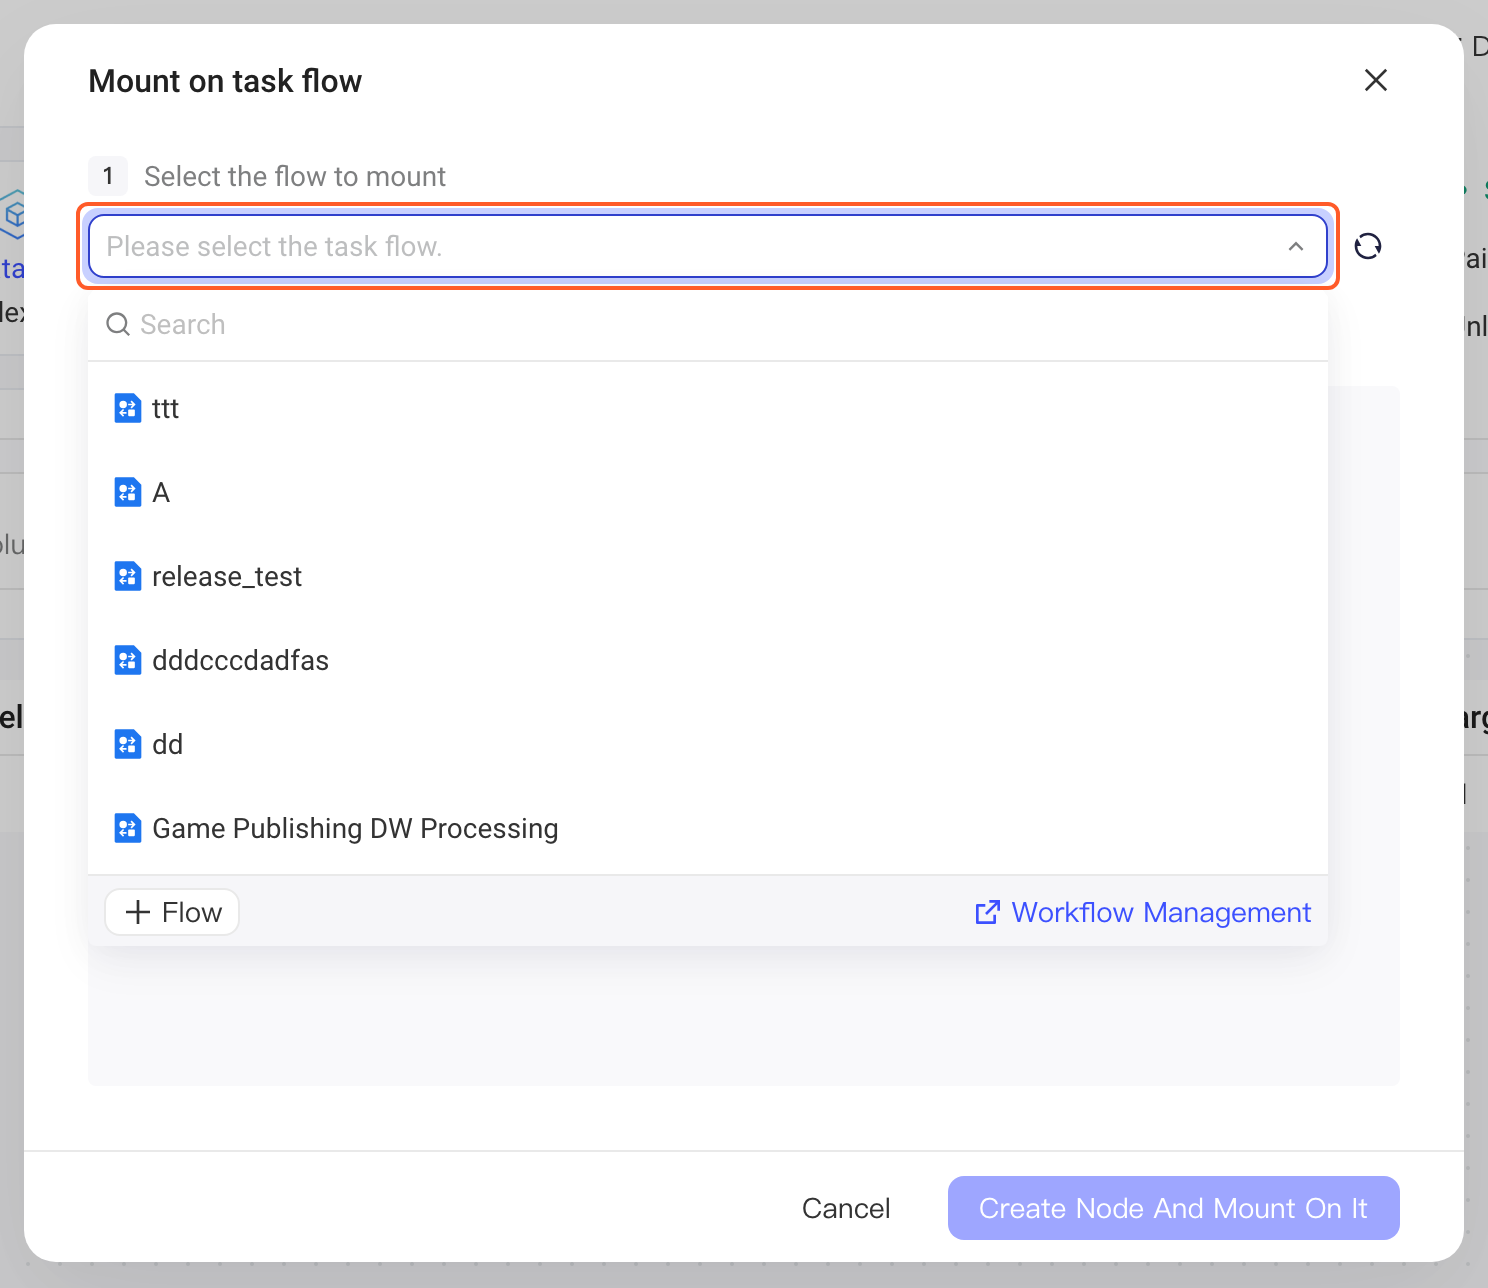Click Create Node And Mount On It
This screenshot has height=1288, width=1488.
coord(1174,1208)
